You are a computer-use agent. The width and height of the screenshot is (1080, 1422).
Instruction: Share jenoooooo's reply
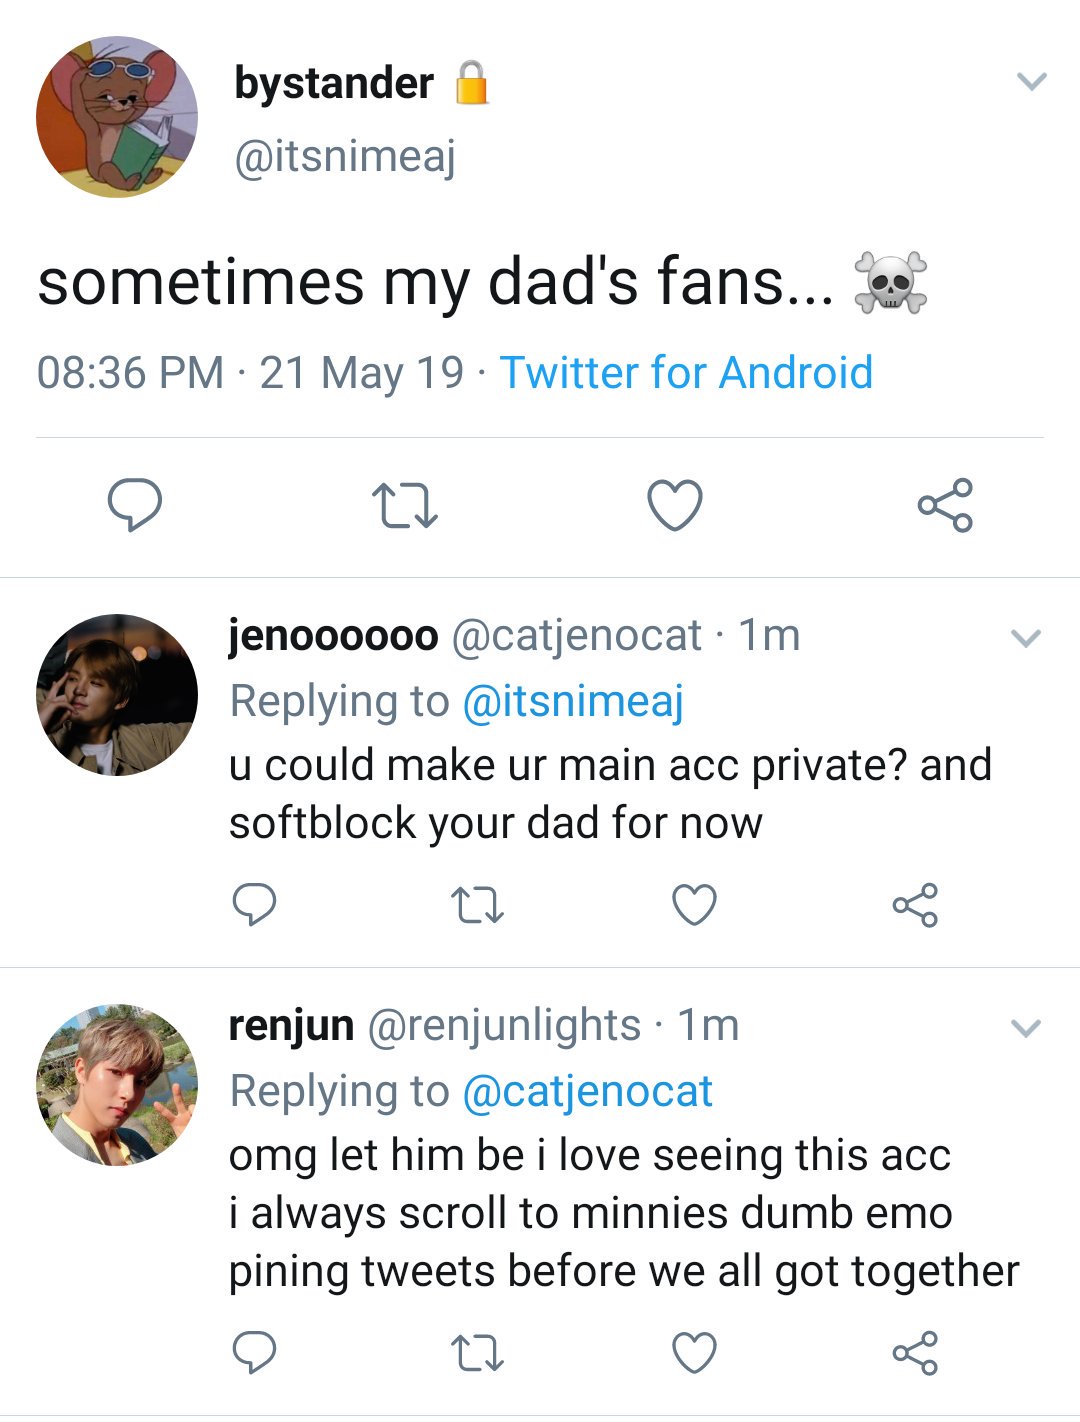point(915,905)
